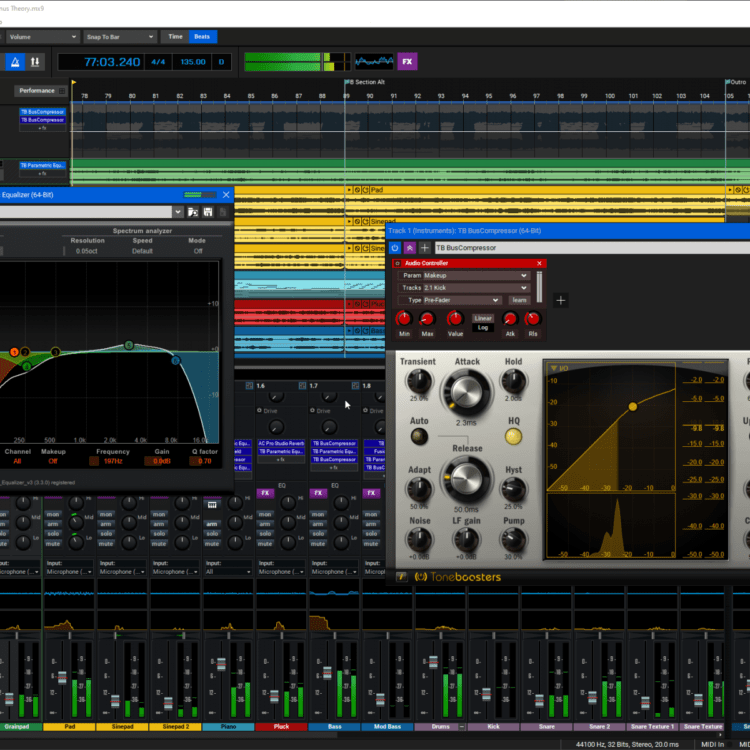Click the blue waveform analyzer display
The height and width of the screenshot is (750, 750).
coord(374,61)
